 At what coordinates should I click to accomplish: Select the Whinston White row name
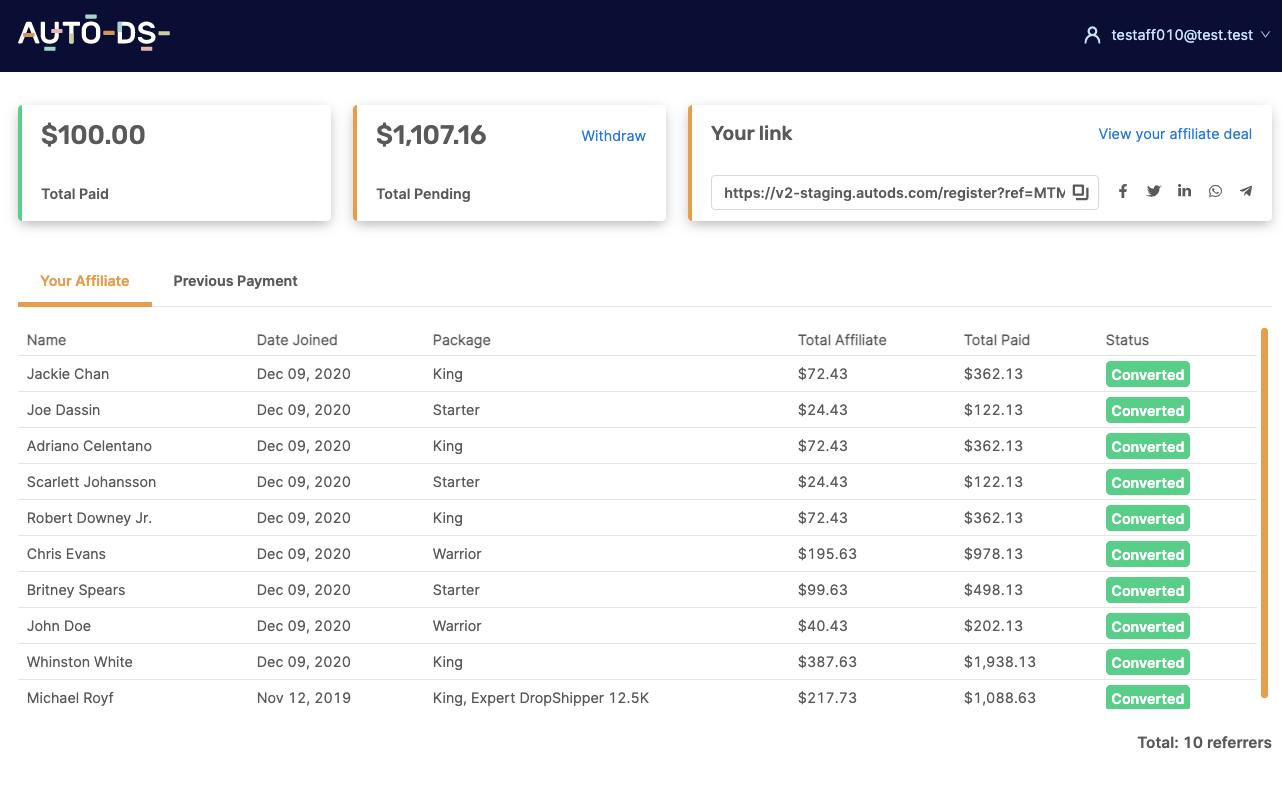80,662
